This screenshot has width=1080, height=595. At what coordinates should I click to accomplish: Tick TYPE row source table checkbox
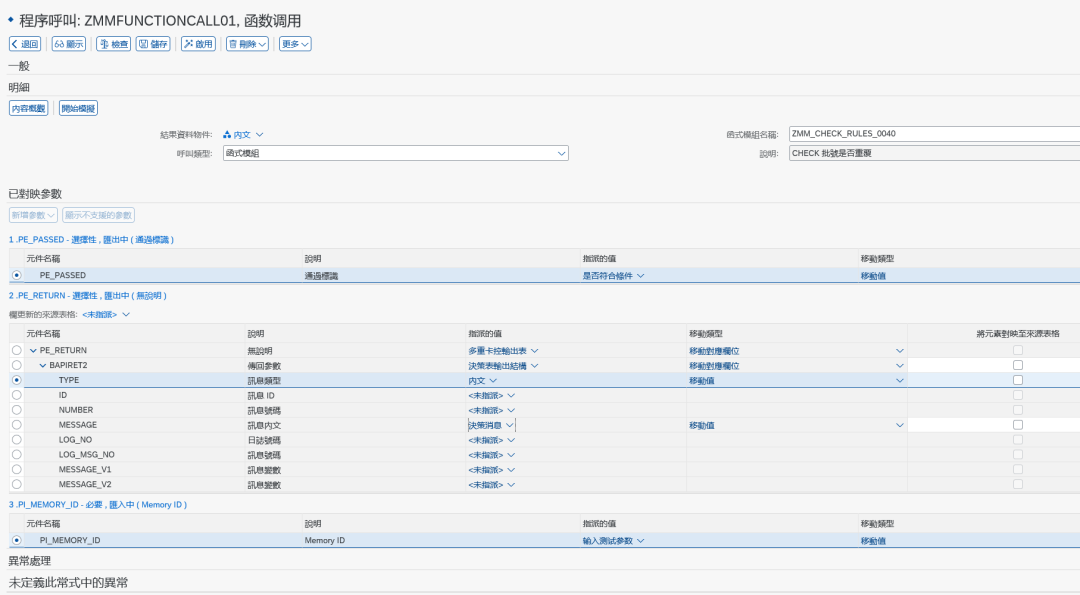(x=1018, y=380)
